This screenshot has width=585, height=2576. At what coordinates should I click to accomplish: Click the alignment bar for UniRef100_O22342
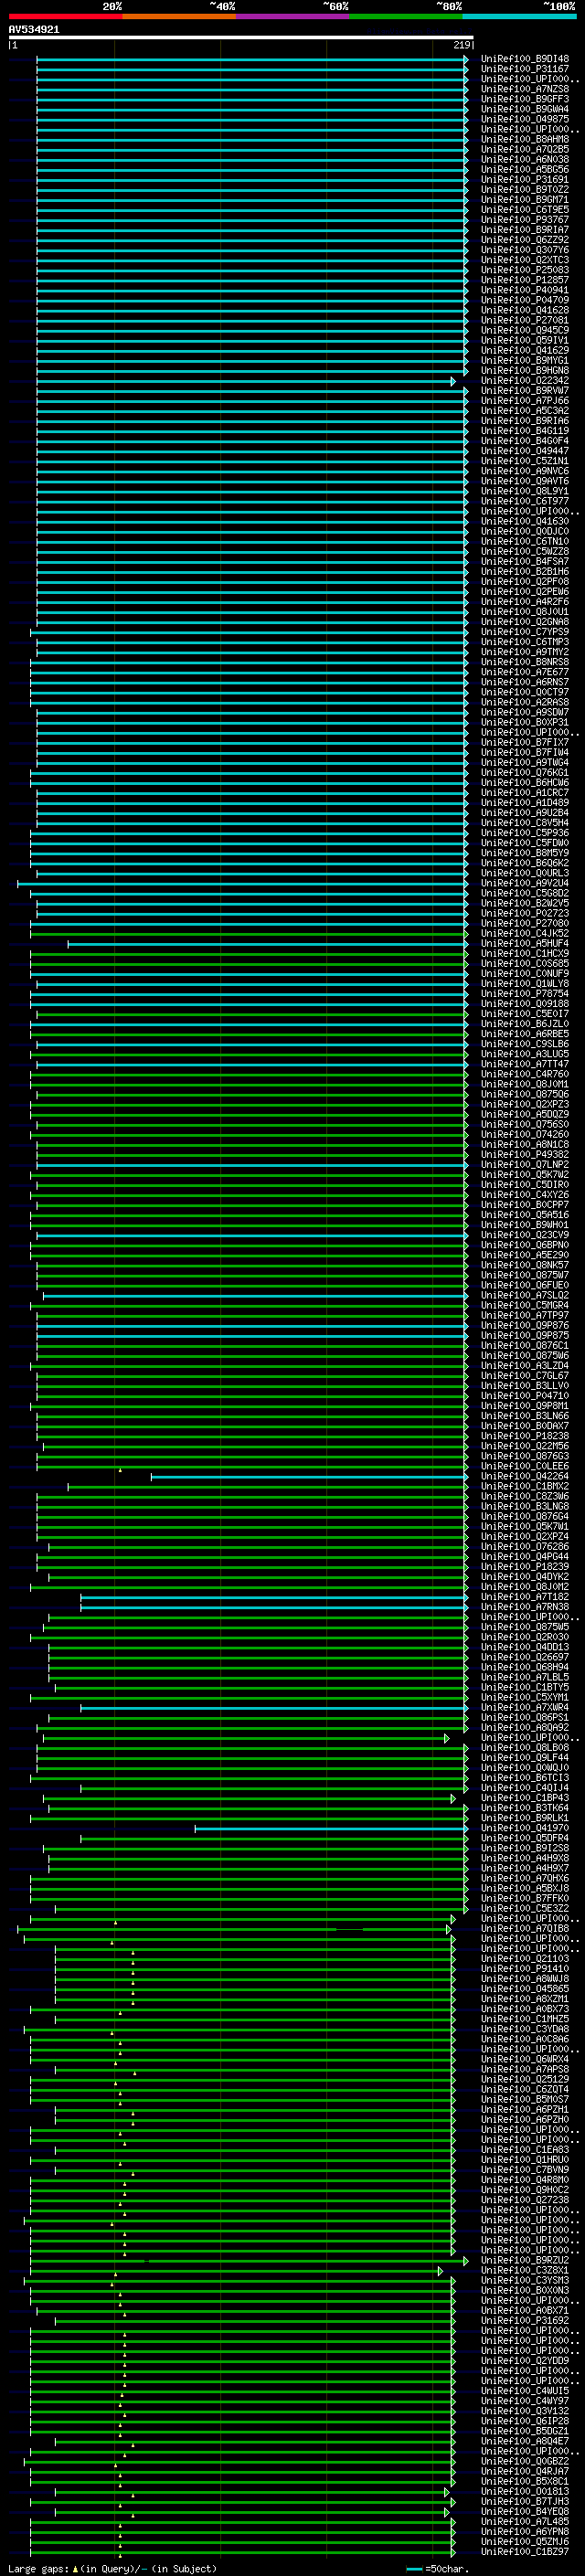tap(246, 381)
